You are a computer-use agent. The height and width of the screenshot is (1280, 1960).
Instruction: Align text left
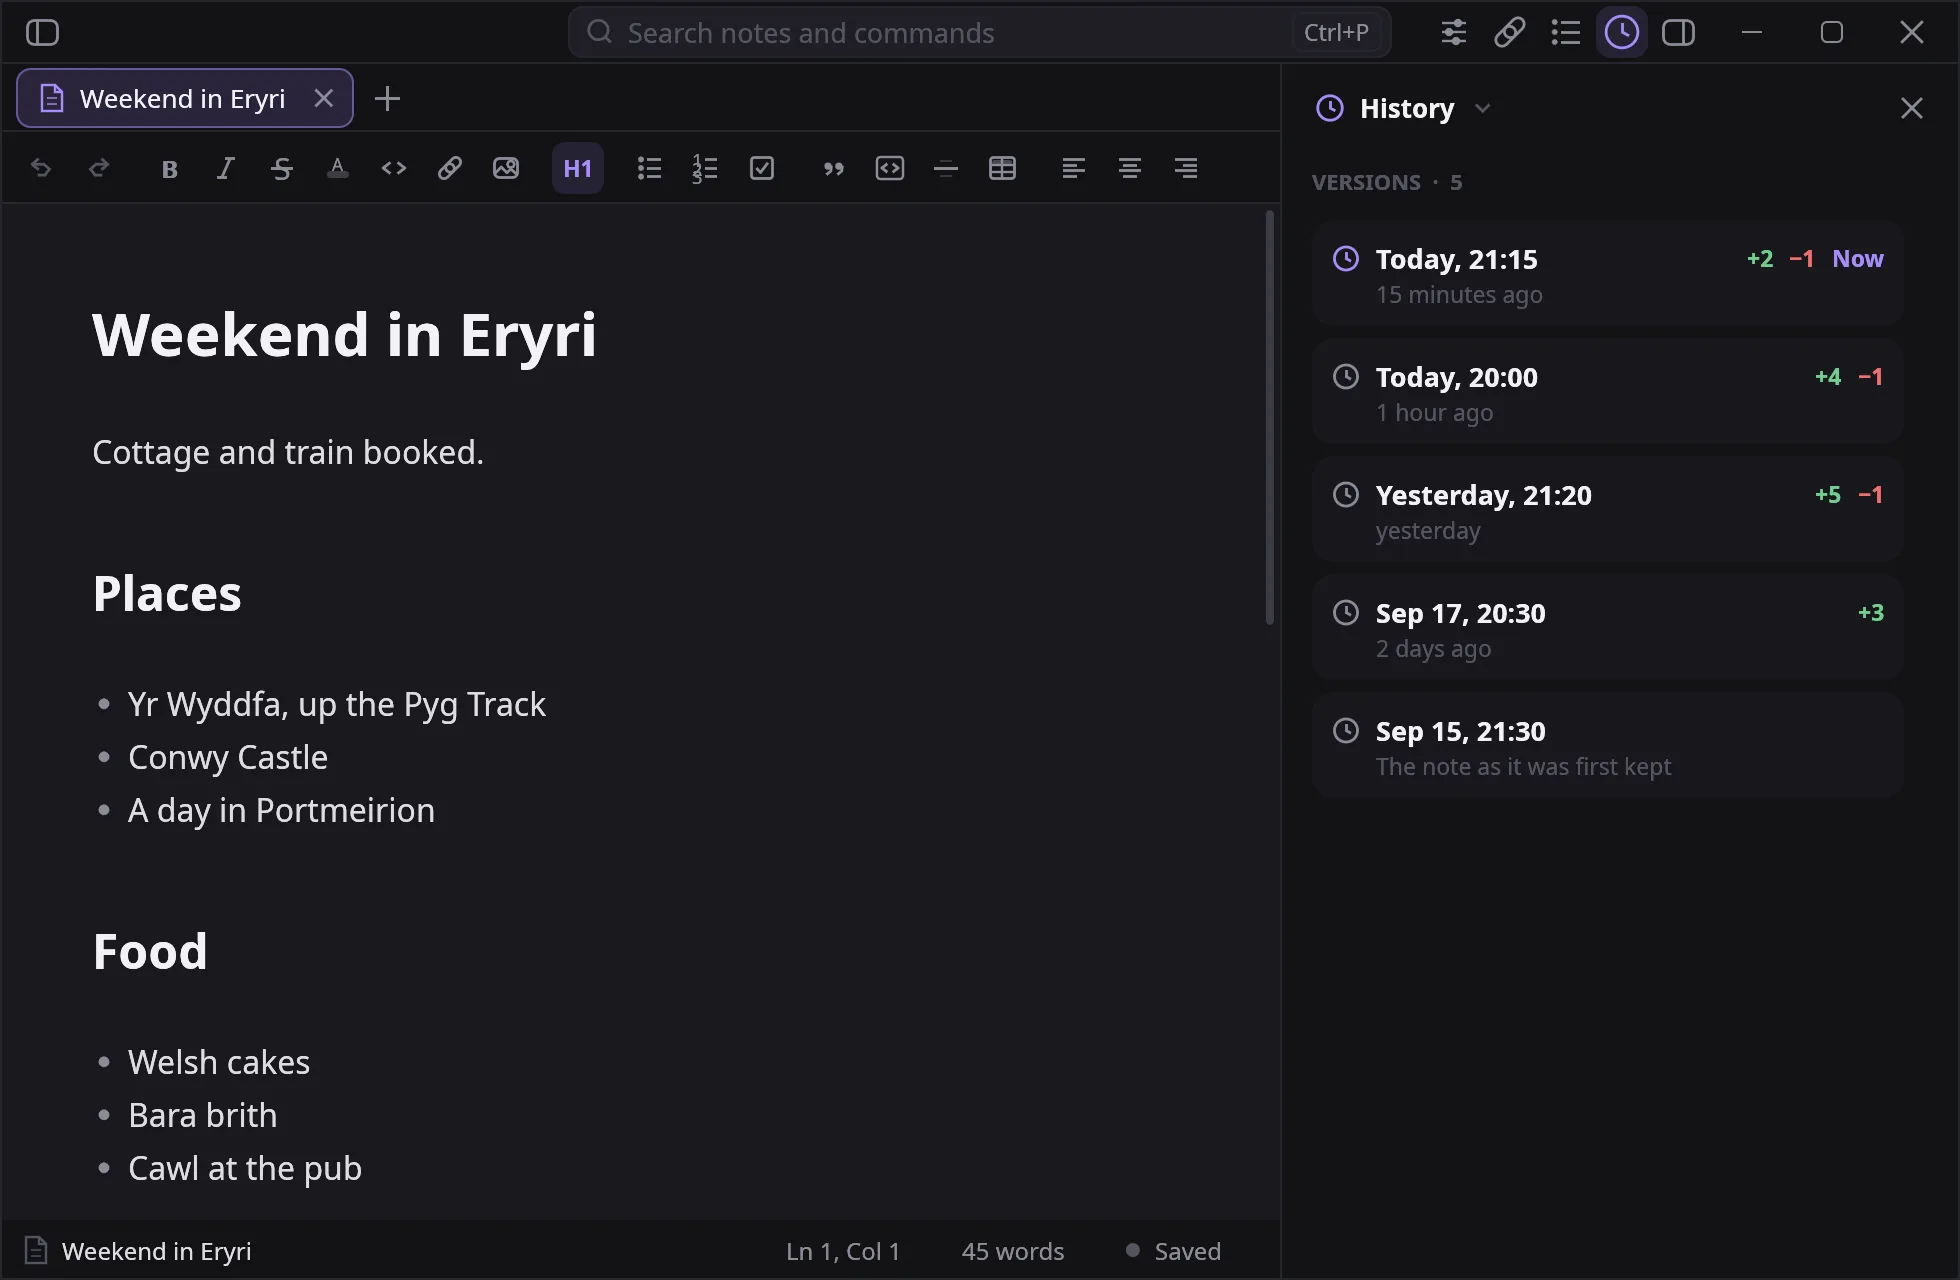tap(1074, 168)
